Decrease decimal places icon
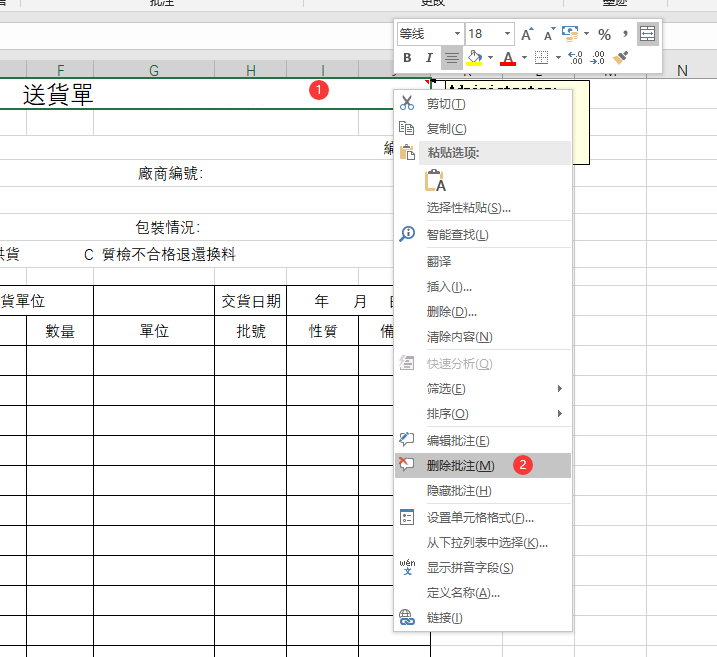 pyautogui.click(x=598, y=58)
